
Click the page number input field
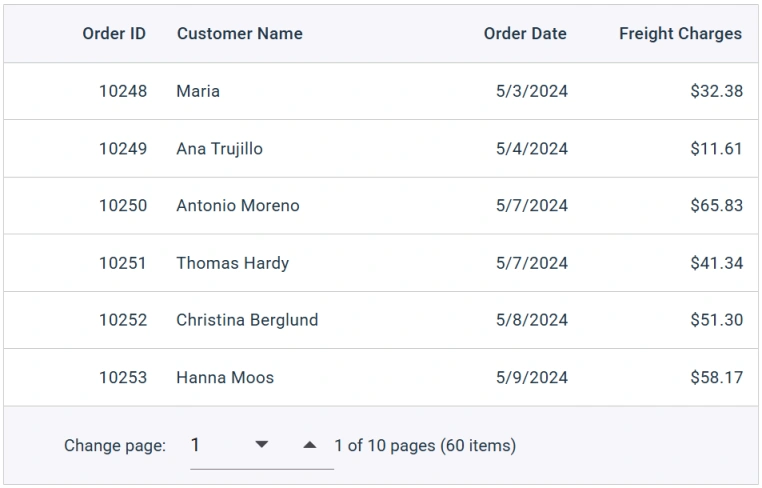click(x=215, y=445)
